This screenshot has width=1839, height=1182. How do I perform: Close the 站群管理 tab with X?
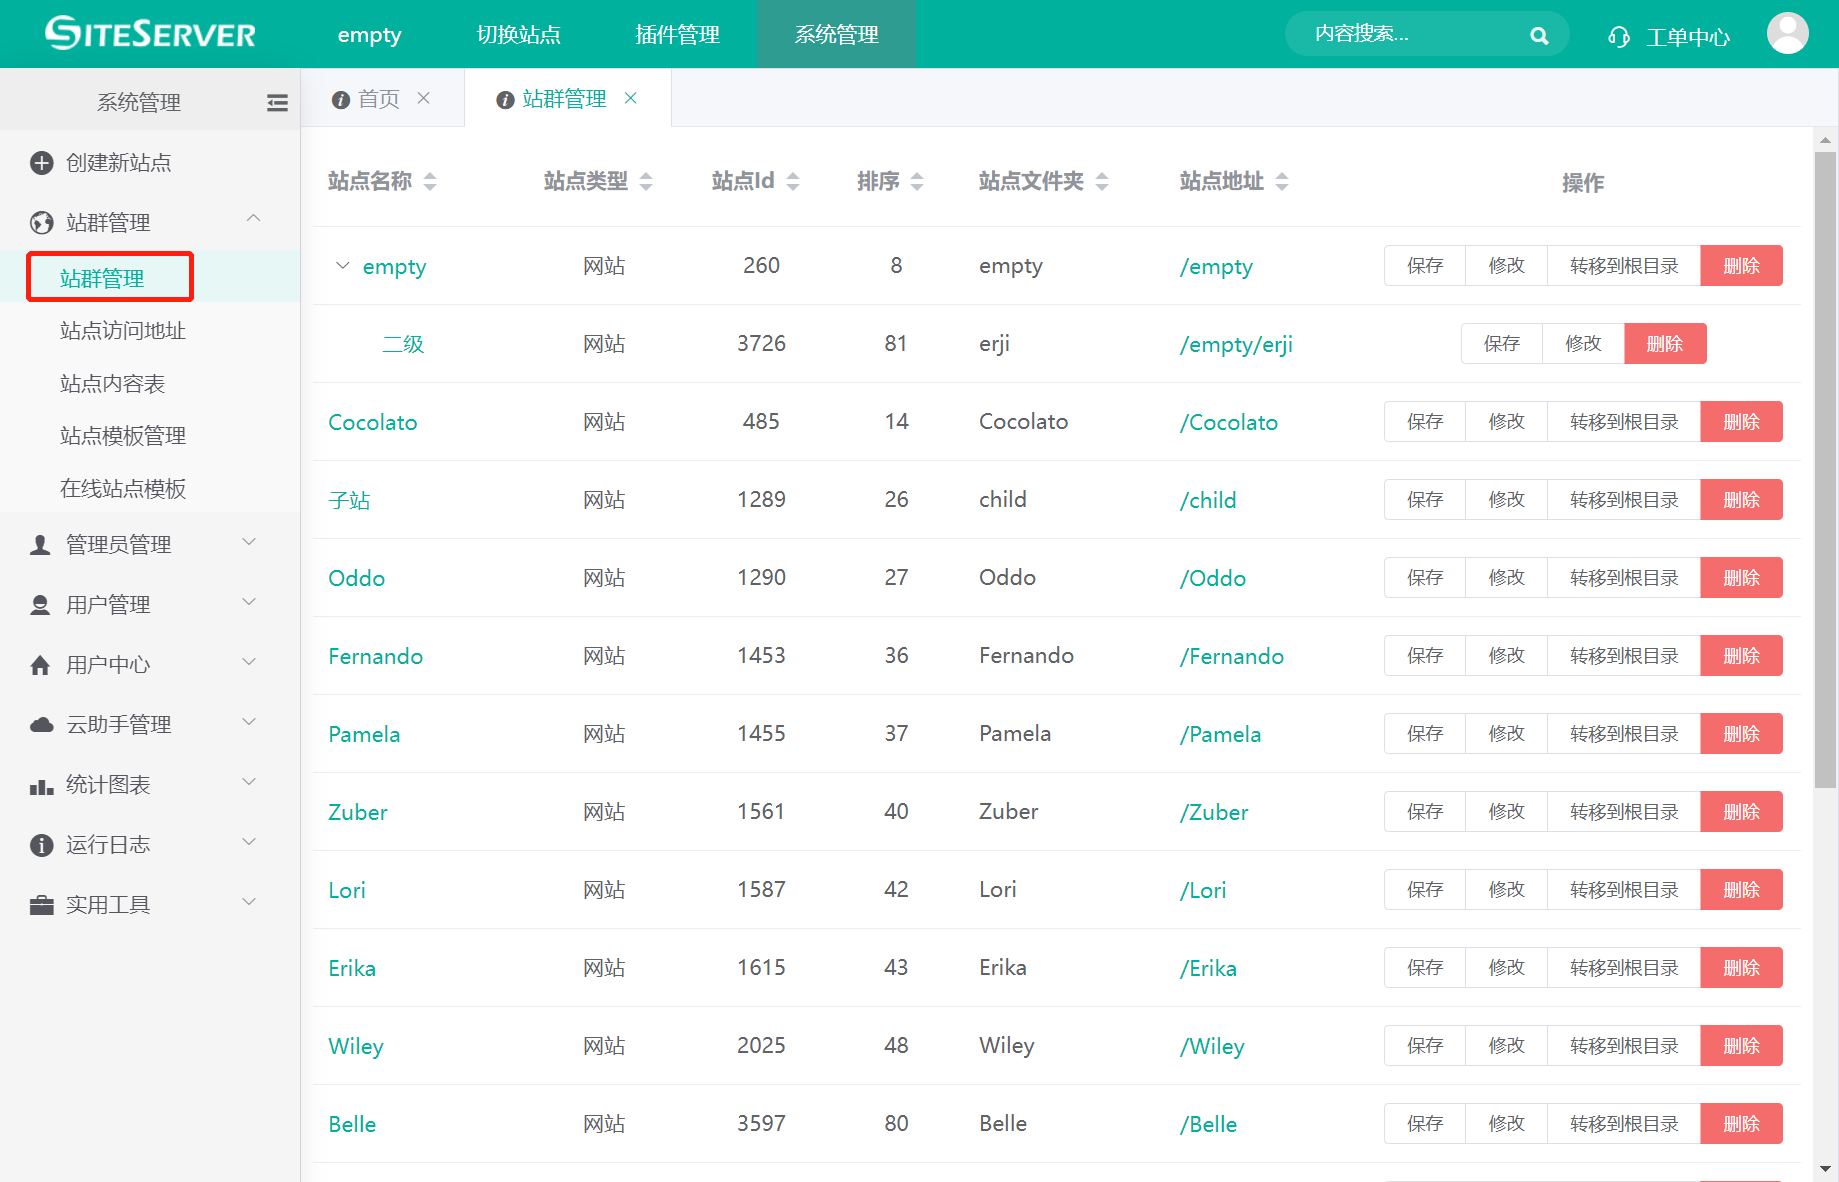coord(631,98)
